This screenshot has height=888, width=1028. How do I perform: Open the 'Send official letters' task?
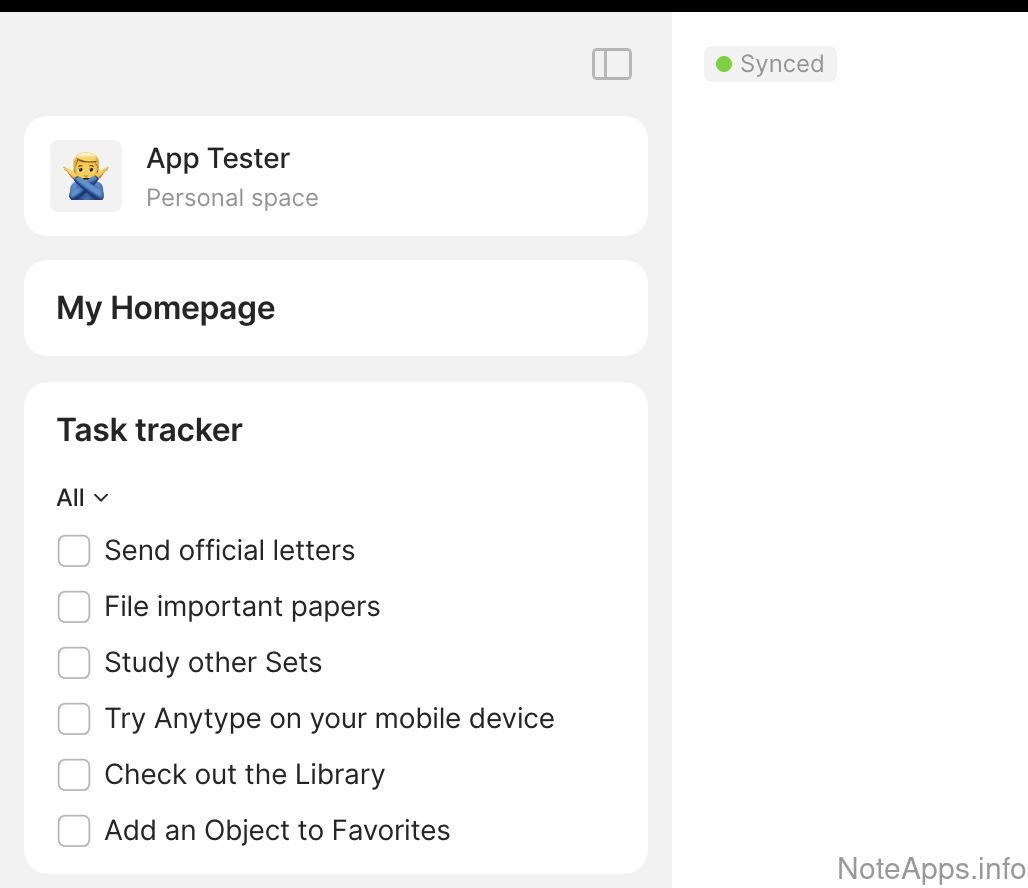(x=230, y=550)
